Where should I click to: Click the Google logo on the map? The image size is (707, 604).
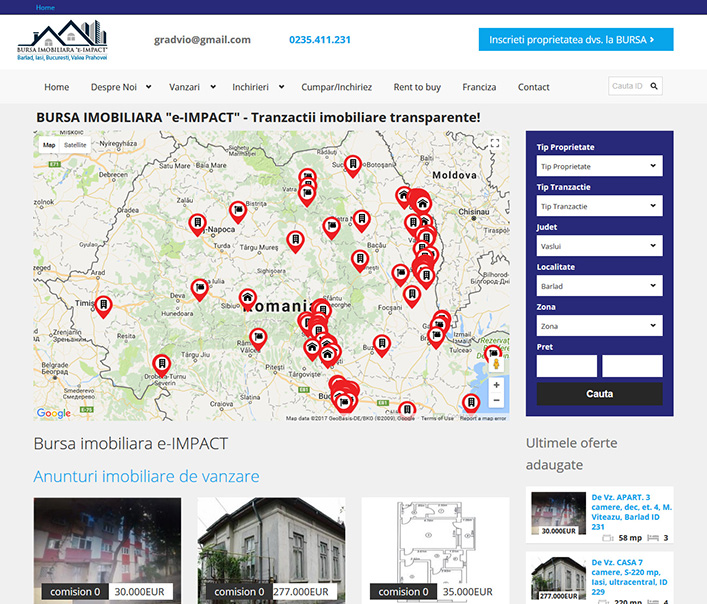point(54,413)
